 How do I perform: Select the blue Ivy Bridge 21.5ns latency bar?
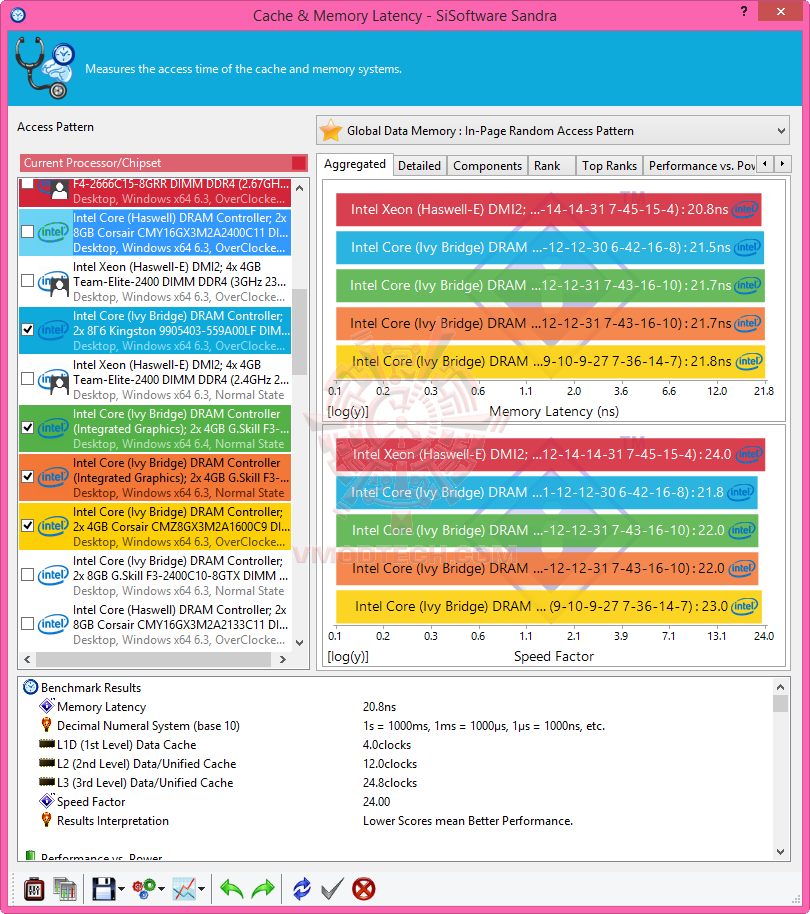550,247
